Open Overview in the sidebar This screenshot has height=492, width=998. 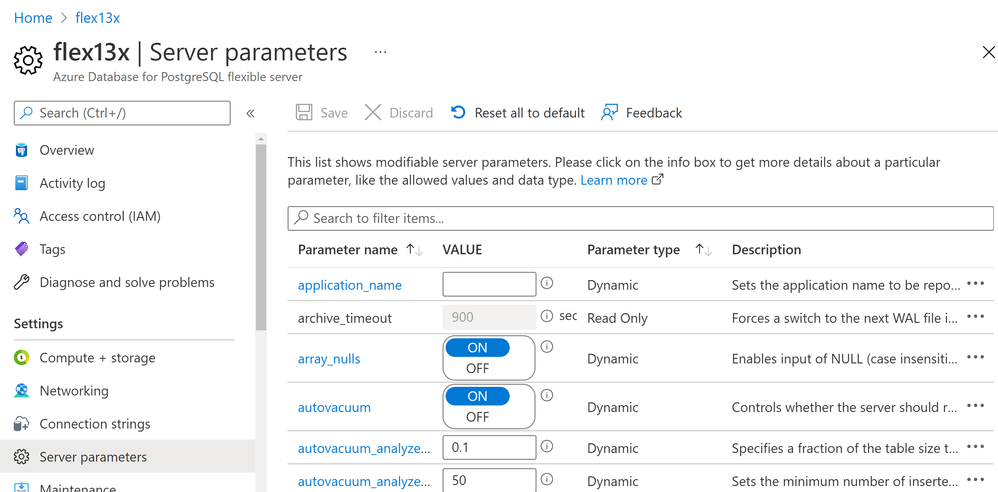tap(67, 150)
